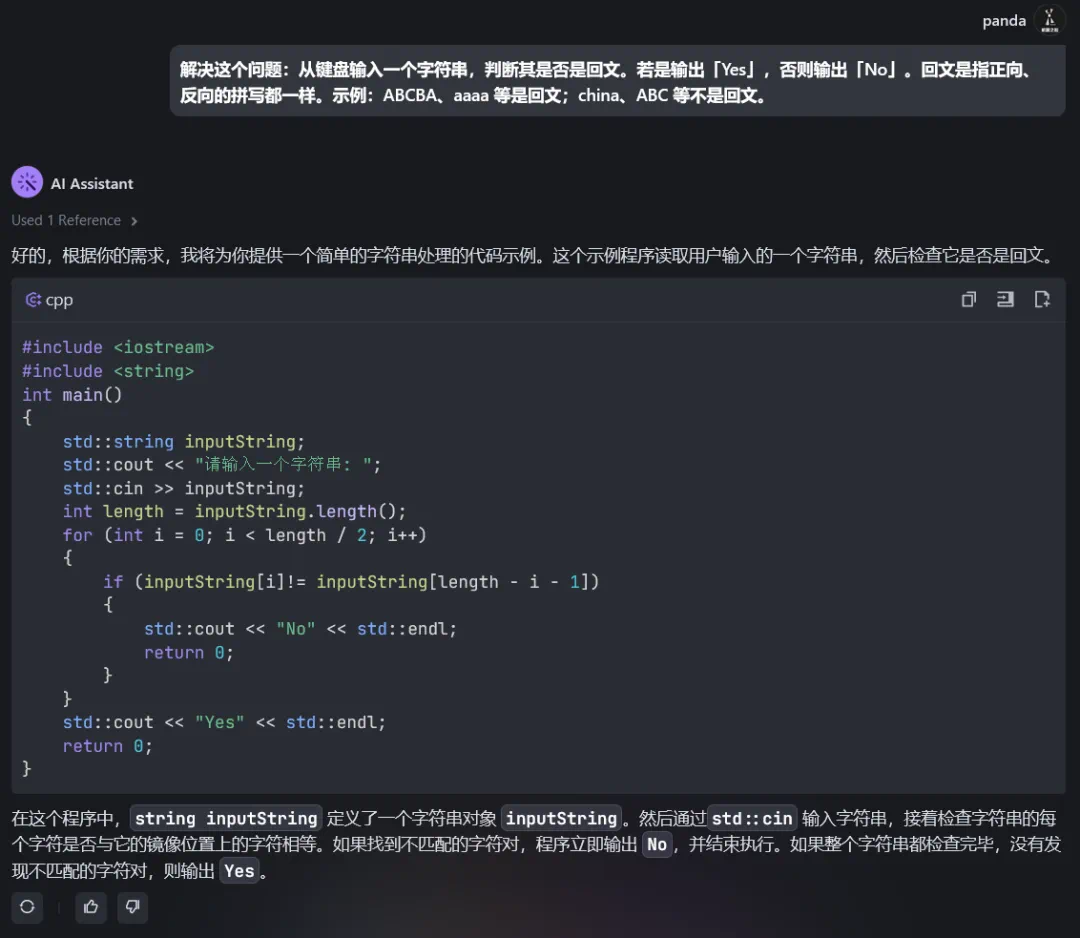Open the Used 1 Reference label

click(x=66, y=221)
